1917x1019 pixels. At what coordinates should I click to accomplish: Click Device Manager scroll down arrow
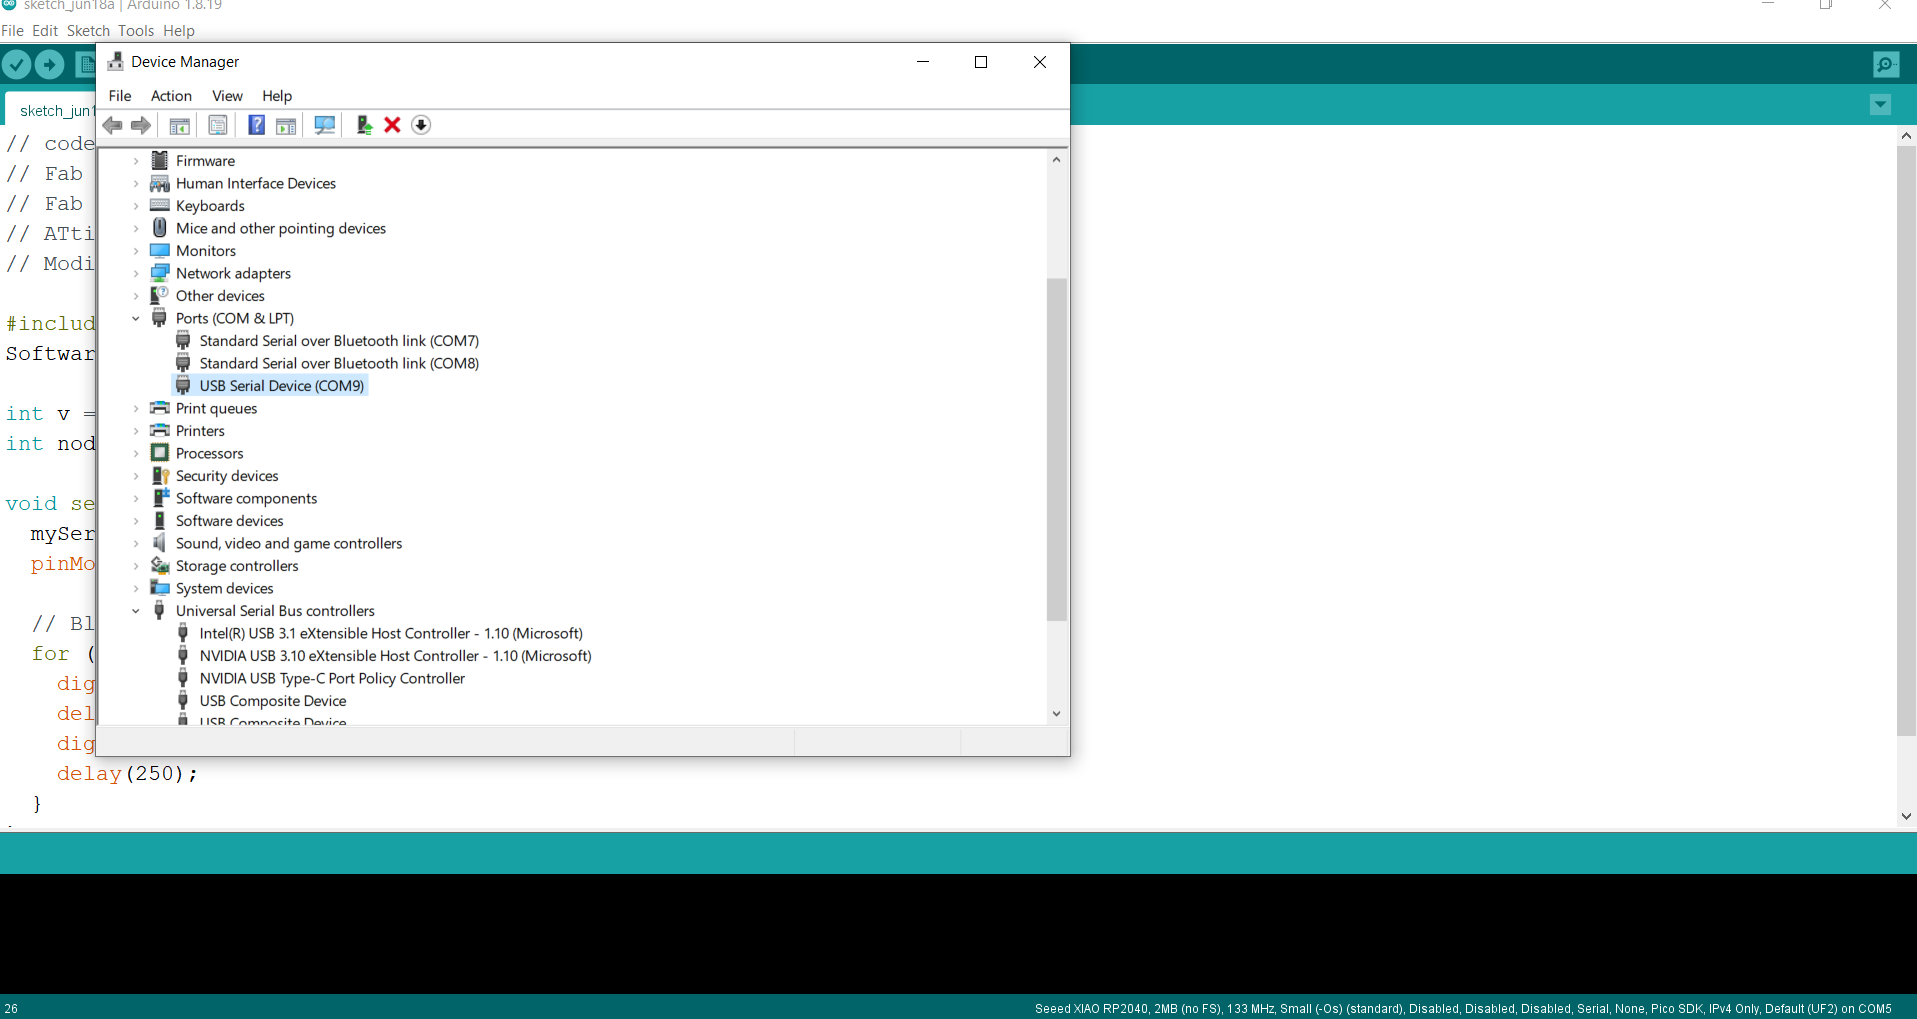pos(1056,714)
